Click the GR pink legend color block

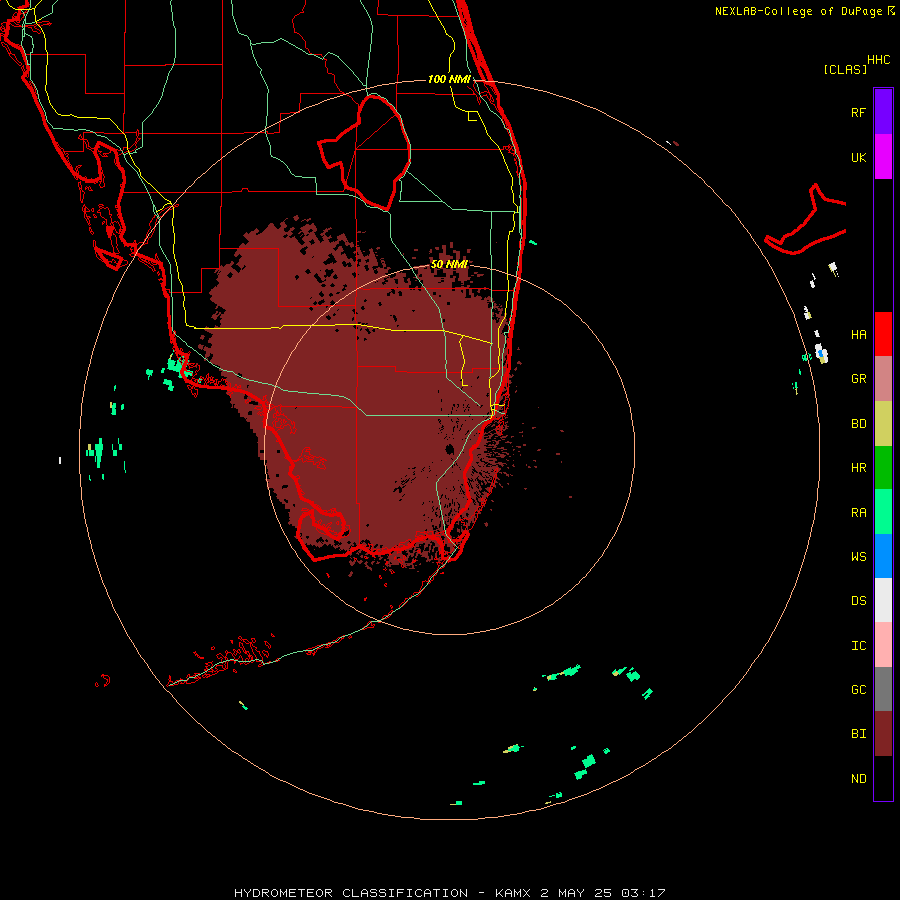pyautogui.click(x=883, y=379)
